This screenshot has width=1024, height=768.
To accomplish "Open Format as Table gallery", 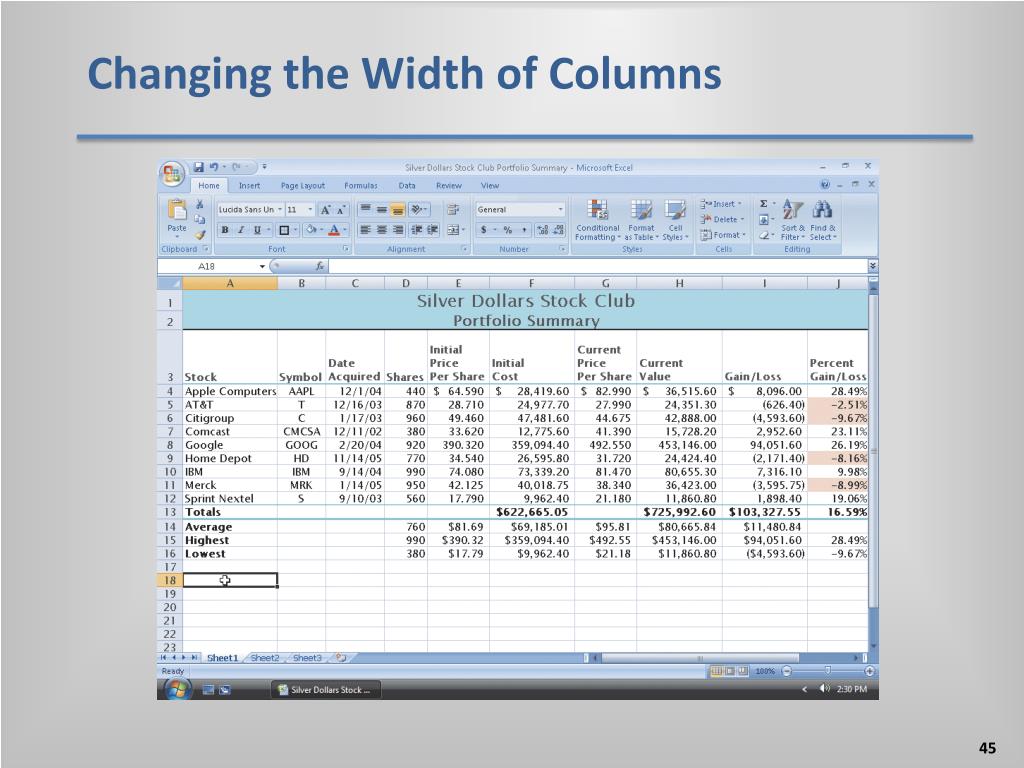I will (640, 220).
